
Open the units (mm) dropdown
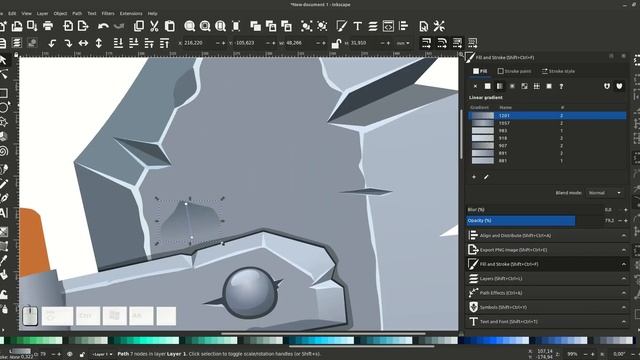pos(403,43)
